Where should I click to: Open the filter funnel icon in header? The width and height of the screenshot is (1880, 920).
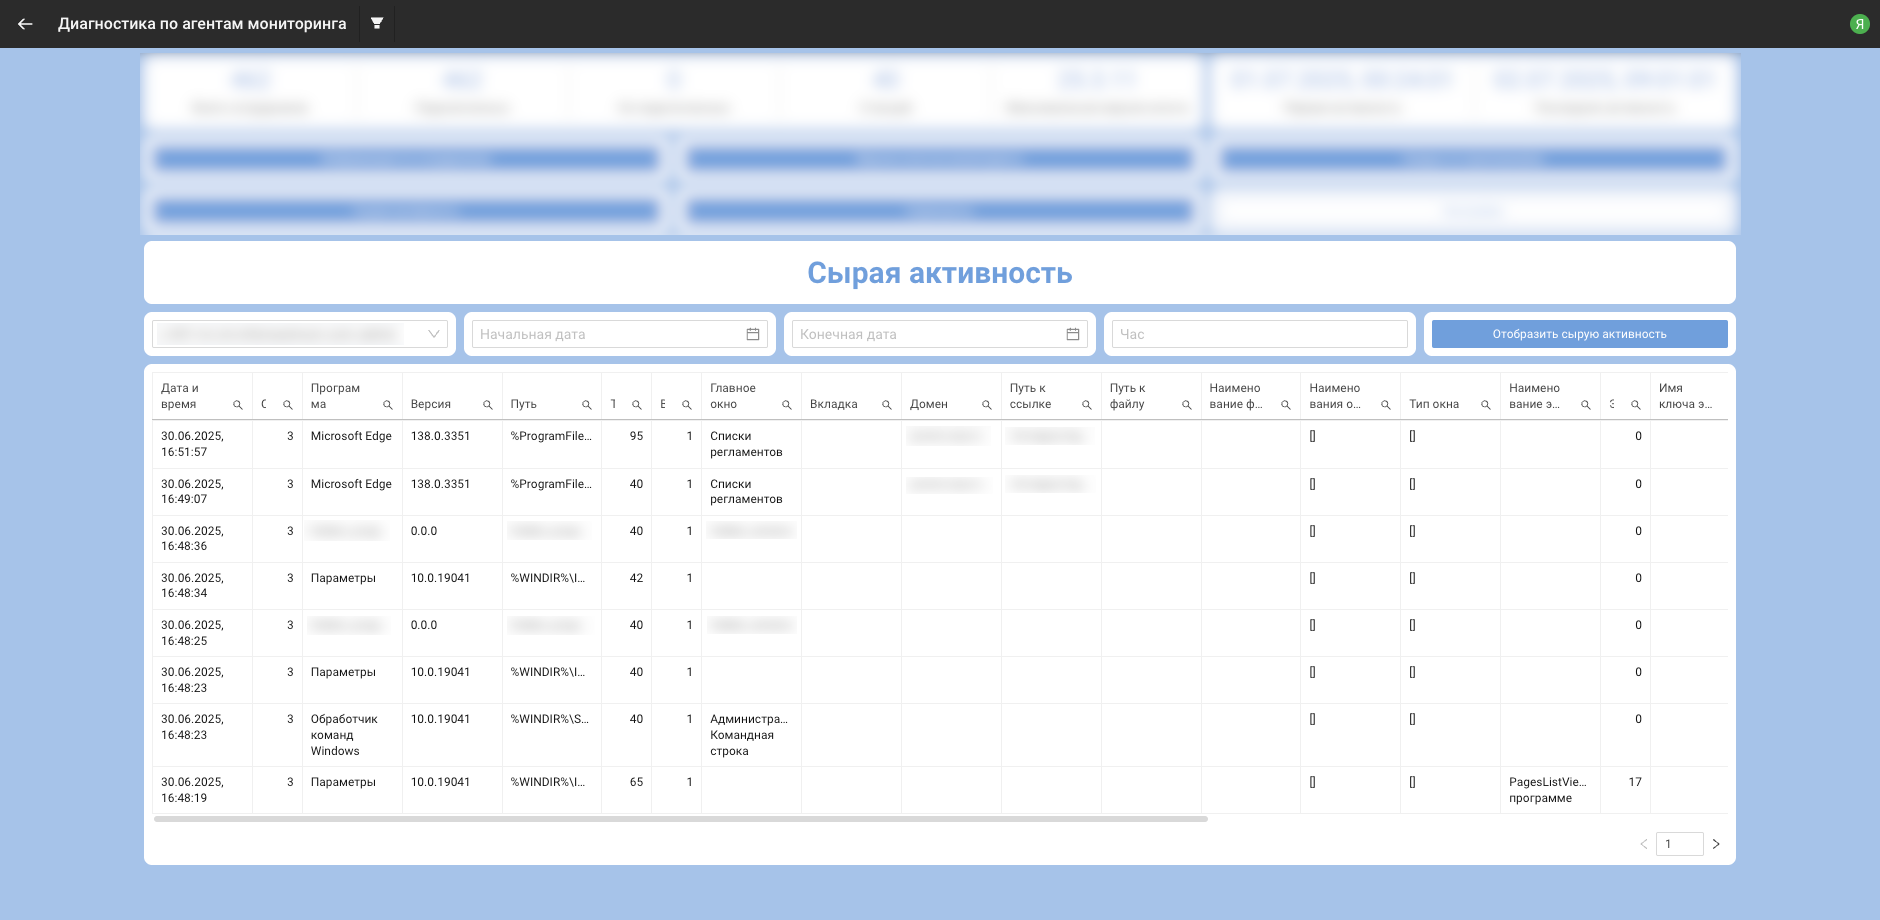click(377, 23)
